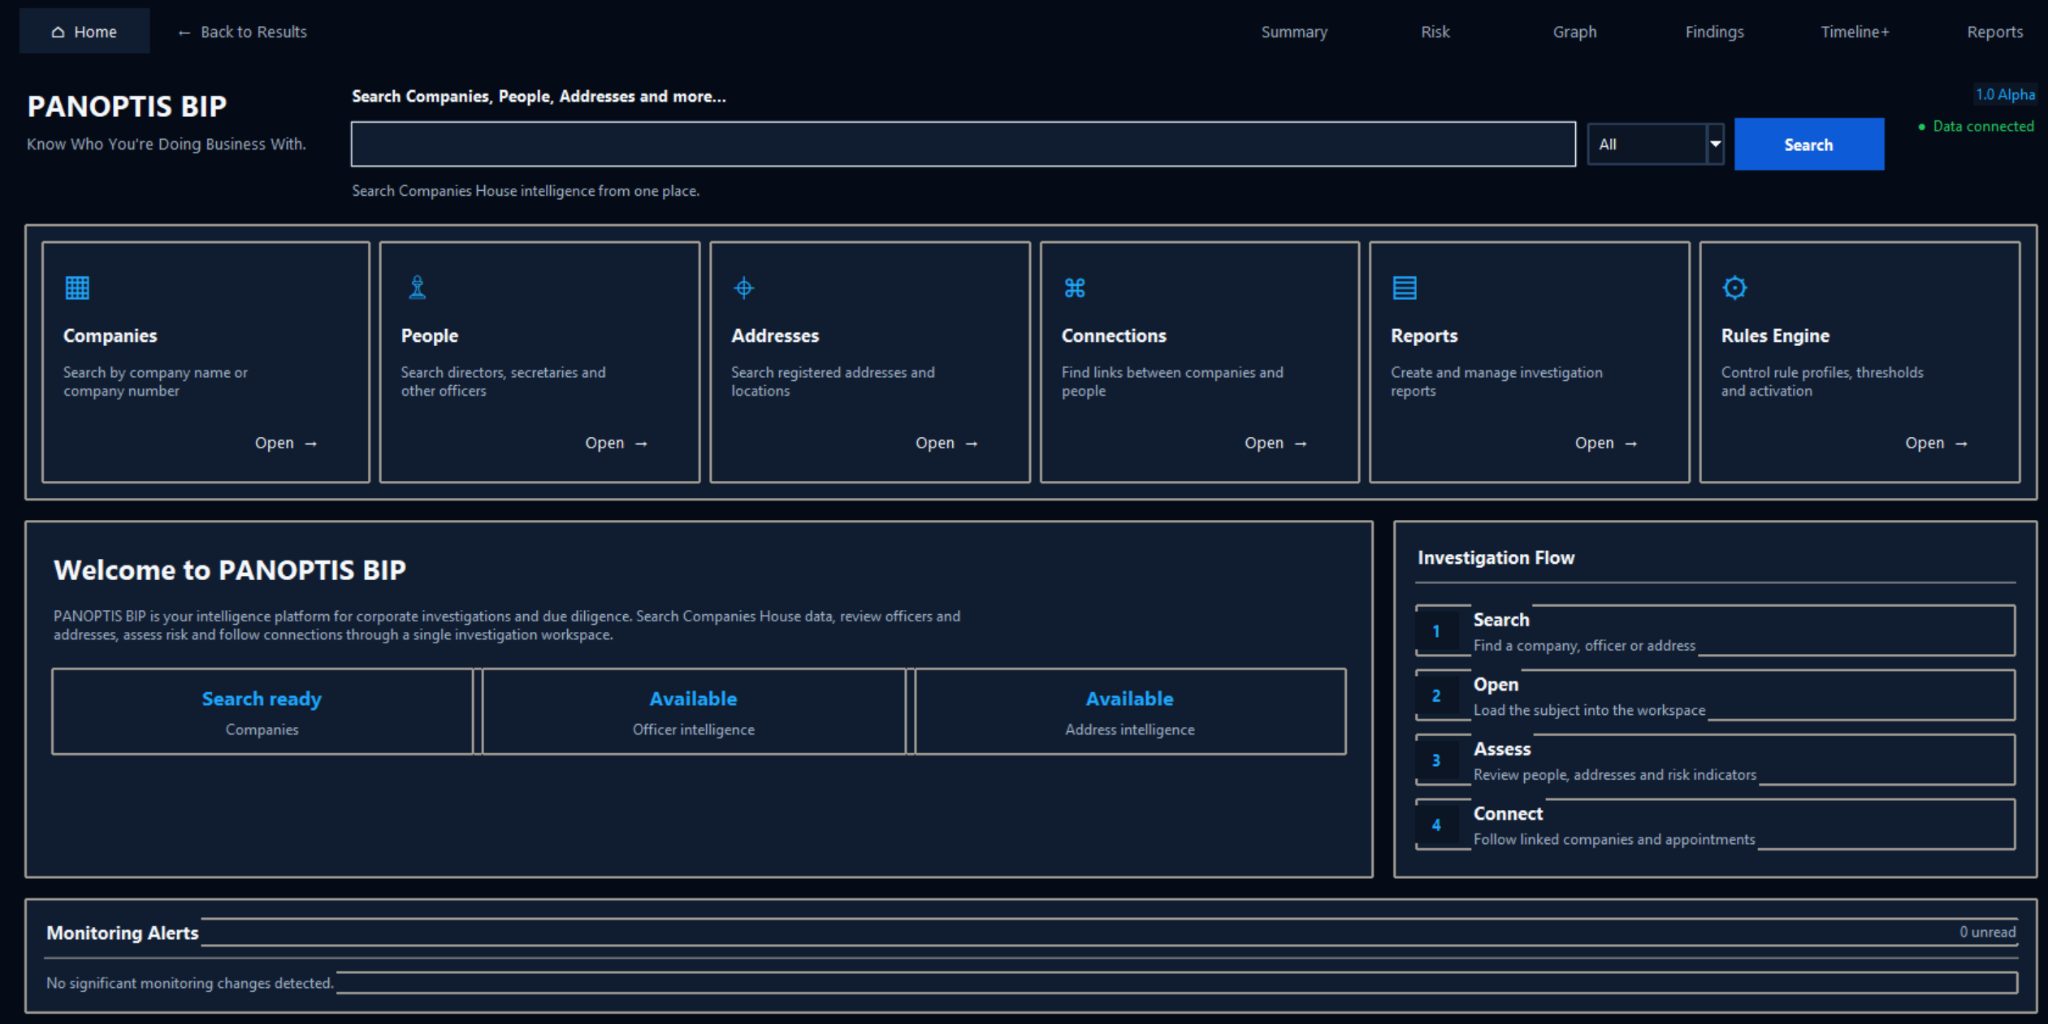Select the Available Address intelligence tile
This screenshot has width=2048, height=1024.
coord(1130,712)
